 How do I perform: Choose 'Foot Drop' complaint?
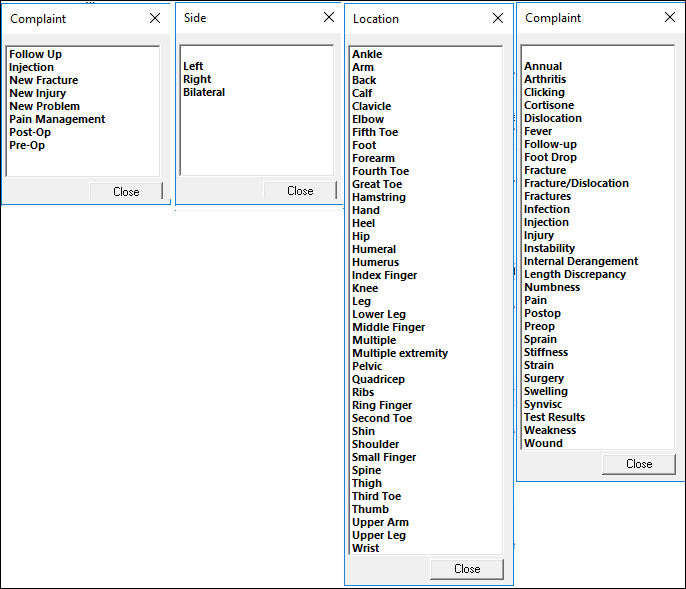pos(550,157)
